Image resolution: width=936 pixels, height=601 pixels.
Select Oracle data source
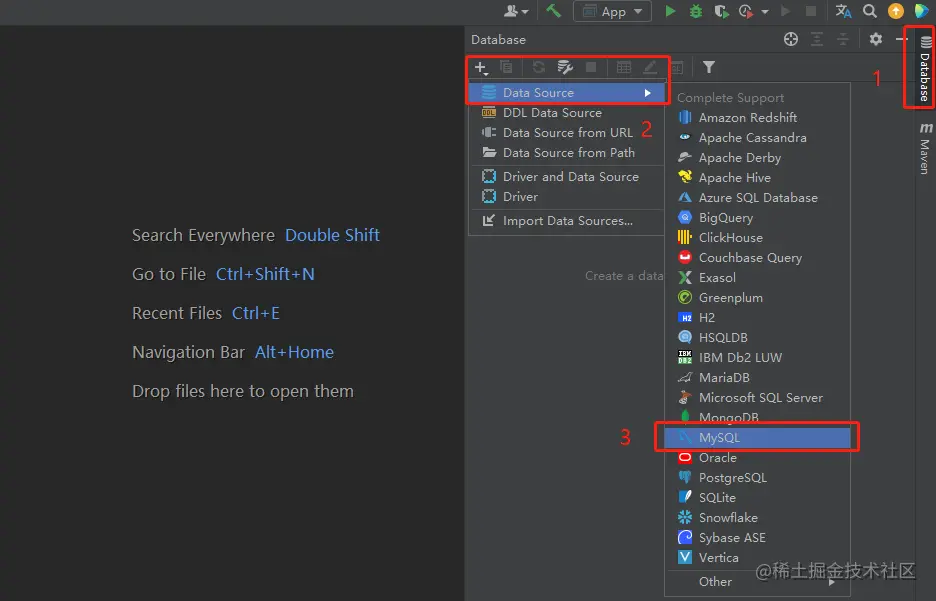(x=757, y=458)
